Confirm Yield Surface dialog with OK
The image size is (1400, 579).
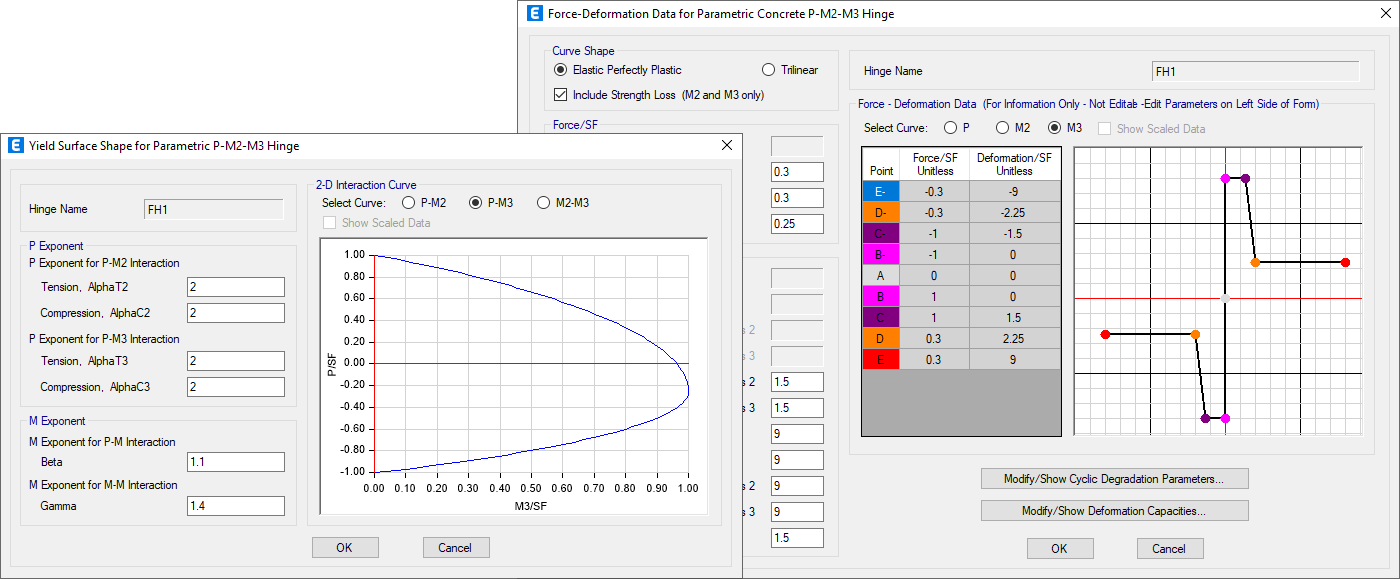pyautogui.click(x=345, y=547)
